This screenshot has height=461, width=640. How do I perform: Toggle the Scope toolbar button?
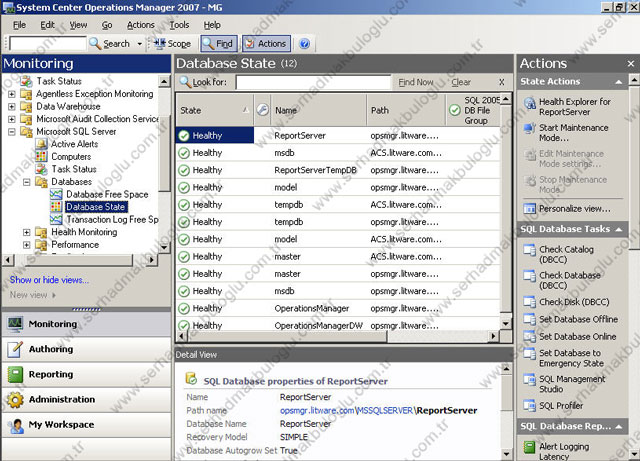click(x=172, y=44)
